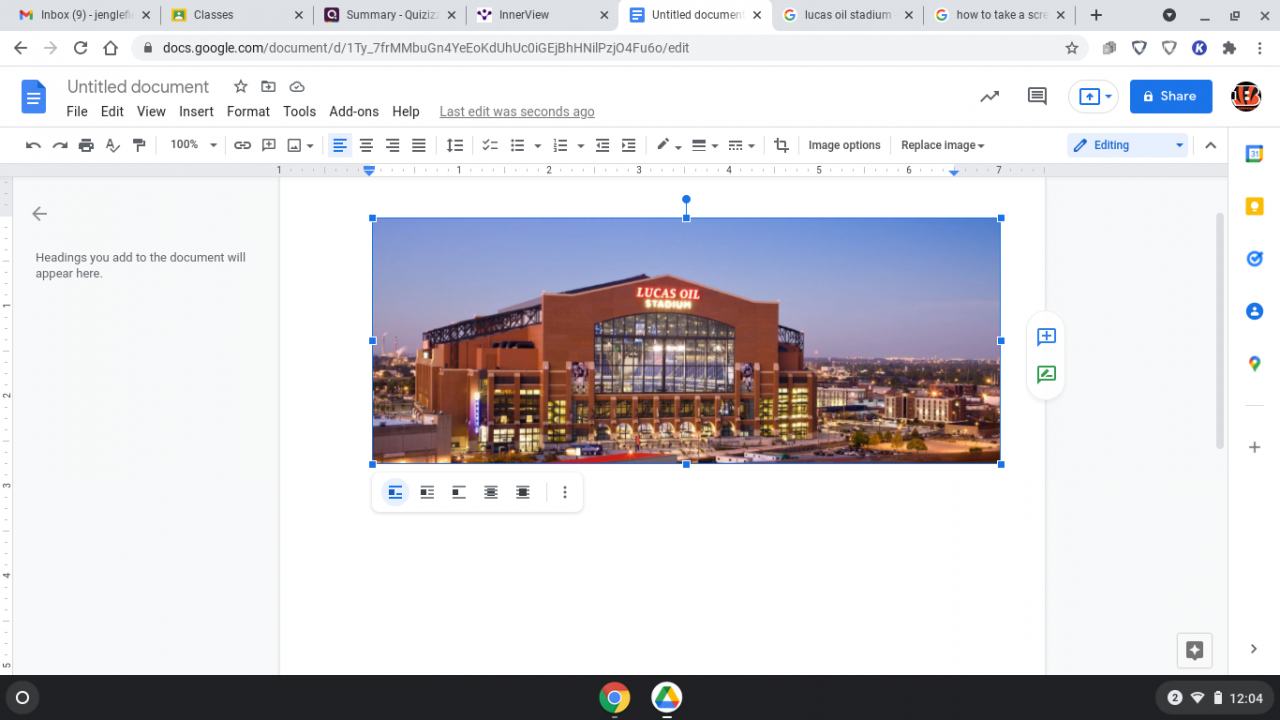Click the blue Share button

click(1170, 96)
